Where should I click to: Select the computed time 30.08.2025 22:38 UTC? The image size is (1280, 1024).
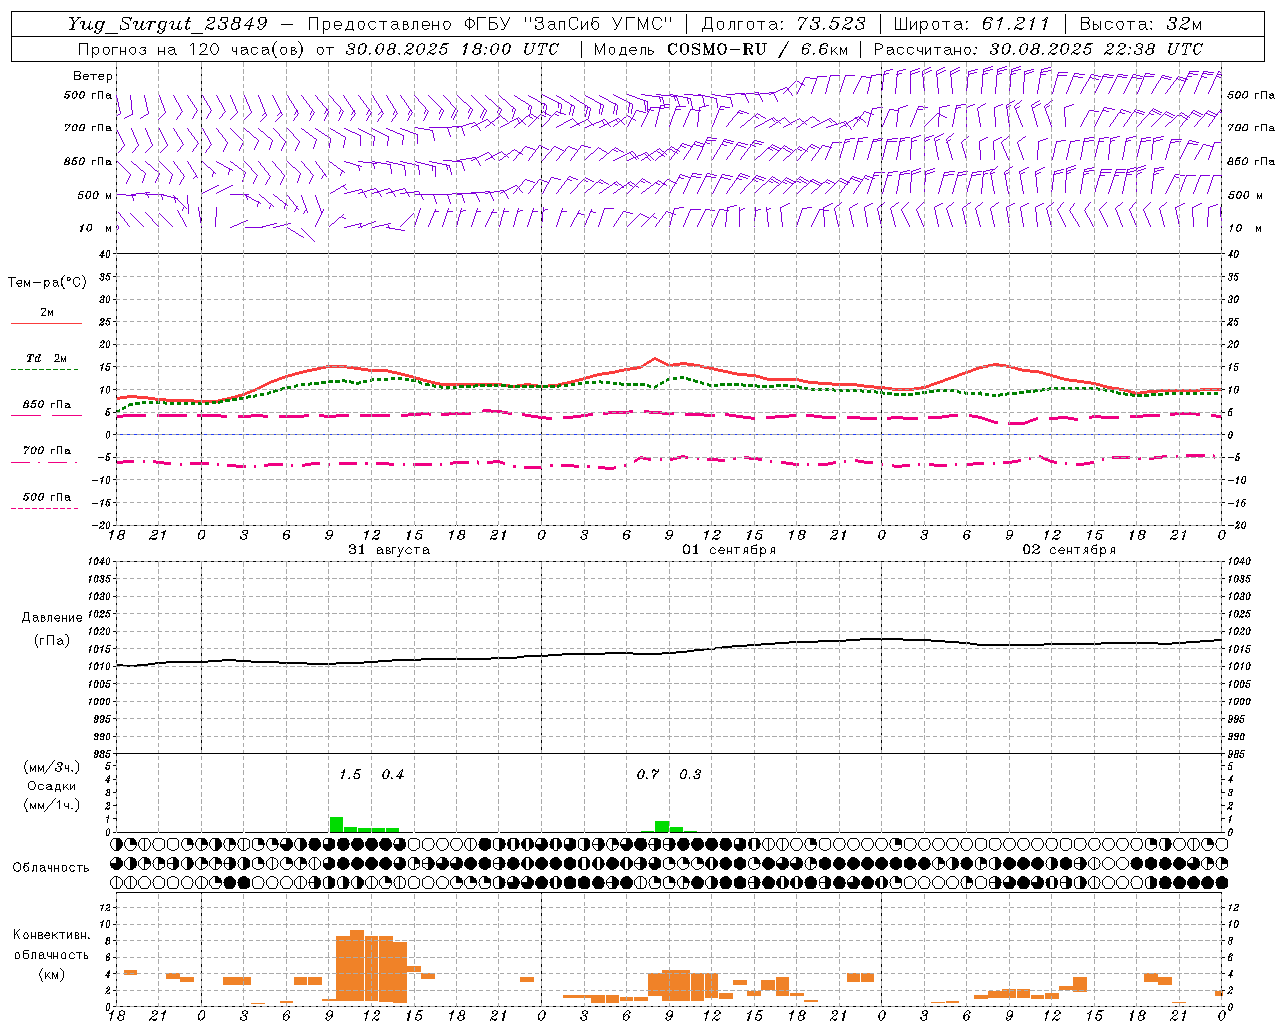coord(1096,49)
